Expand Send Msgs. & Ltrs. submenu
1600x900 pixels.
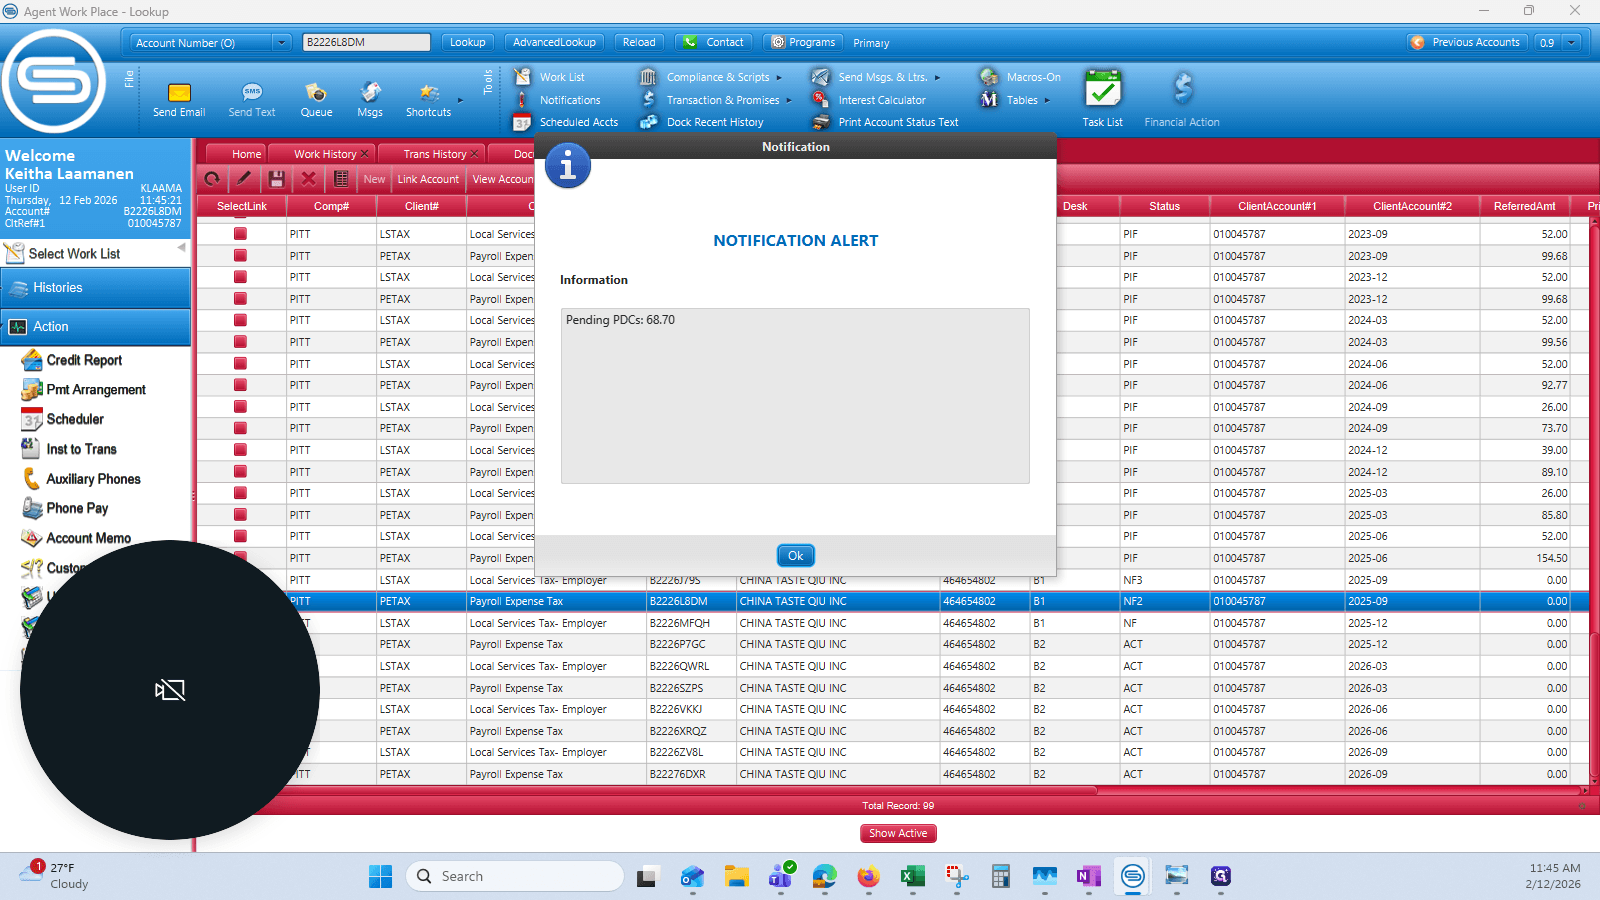click(x=937, y=78)
